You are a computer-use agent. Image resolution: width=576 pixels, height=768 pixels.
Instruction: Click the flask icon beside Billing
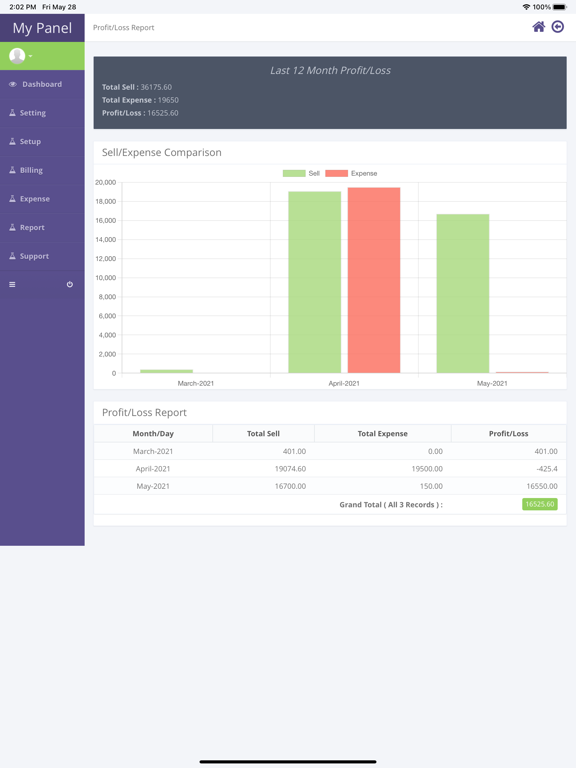pos(12,170)
